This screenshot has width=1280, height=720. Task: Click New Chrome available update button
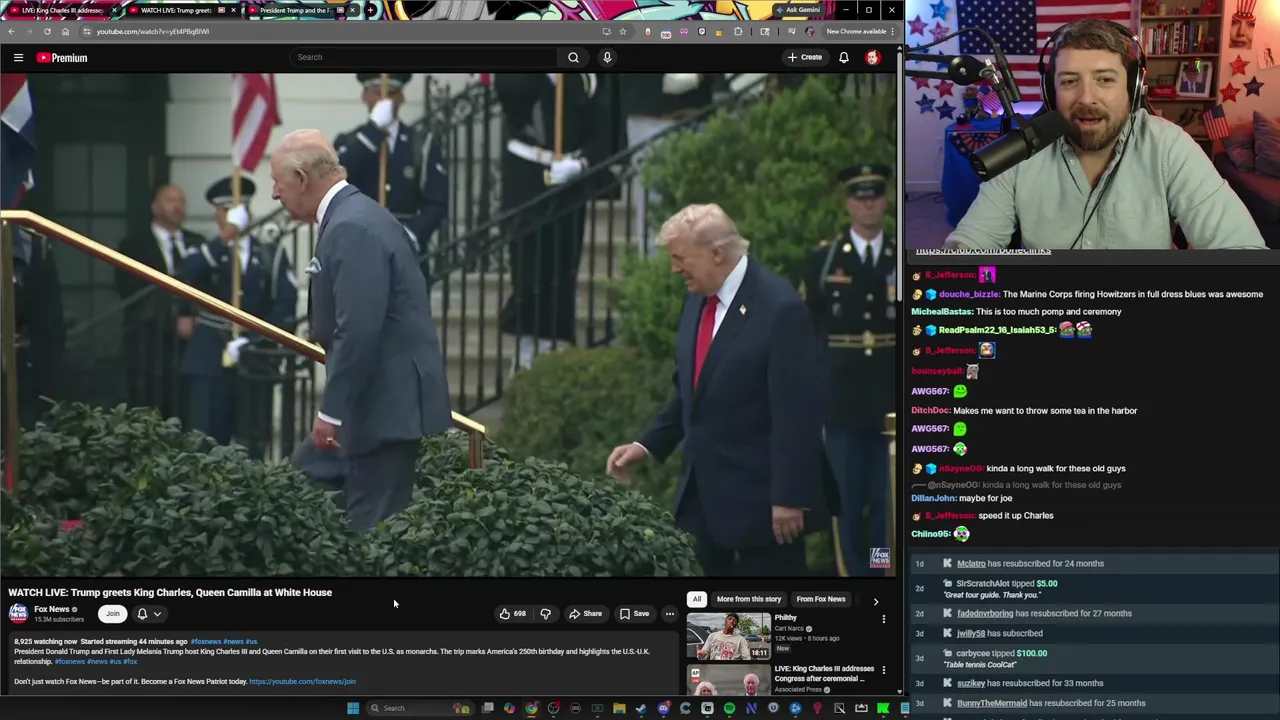859,31
